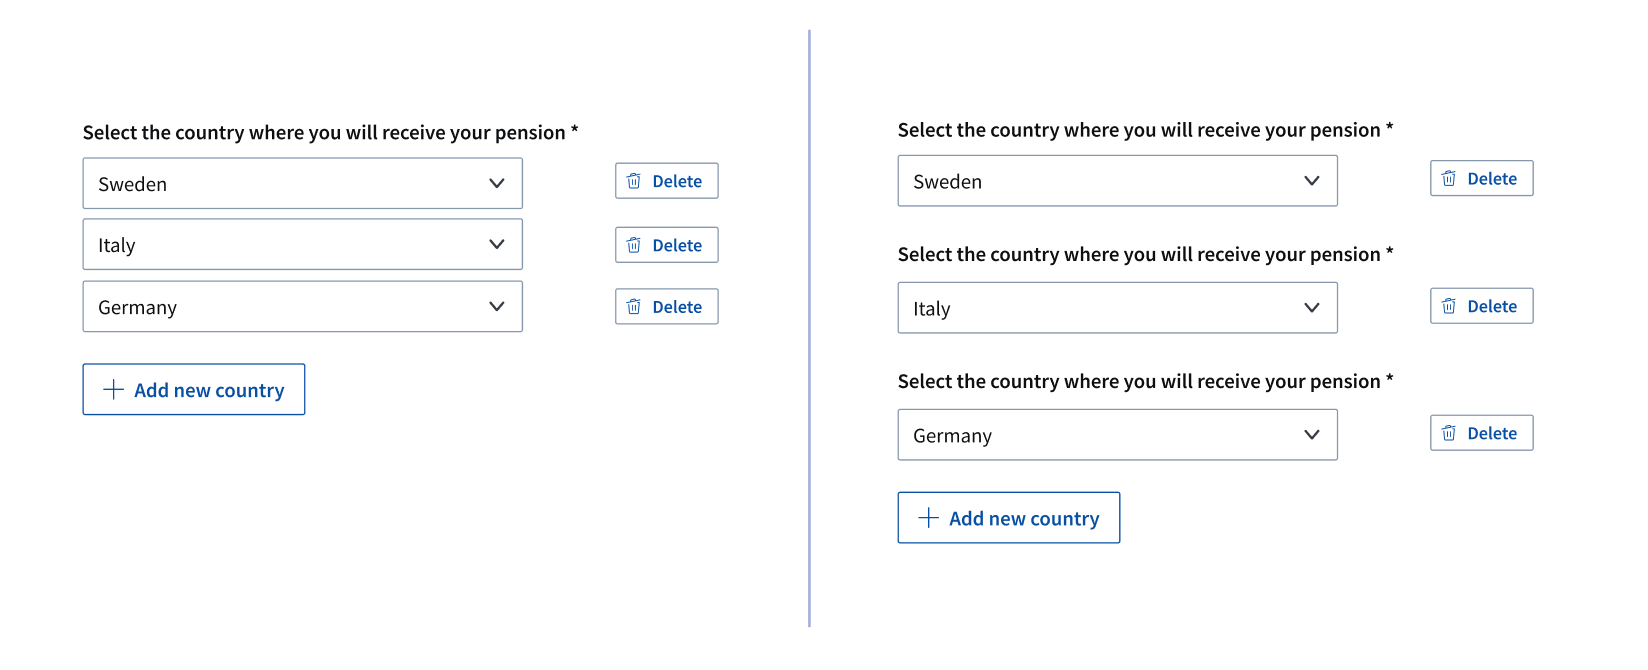Click the trash icon beside Italy in the left form
Screen dimensions: 1648x670
634,245
